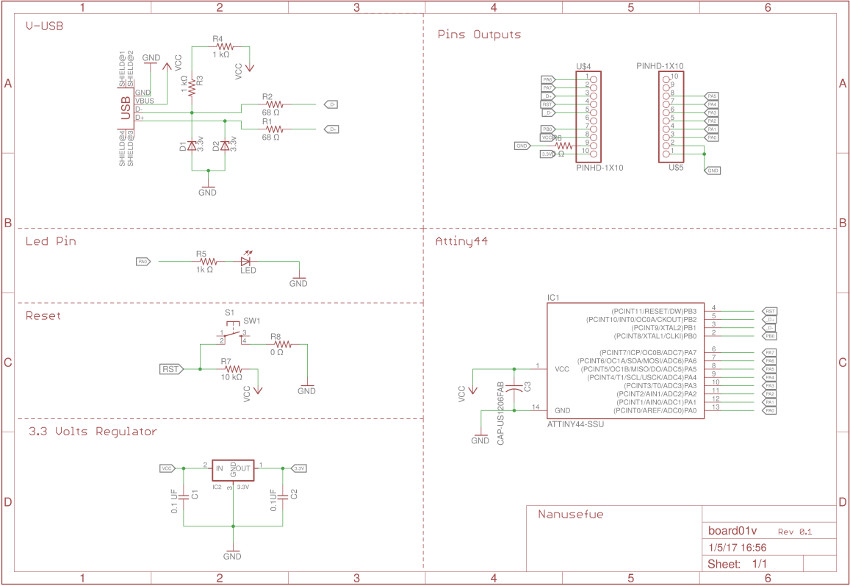Select the SW1 reset switch symbol
This screenshot has height=586, width=850.
[x=238, y=335]
